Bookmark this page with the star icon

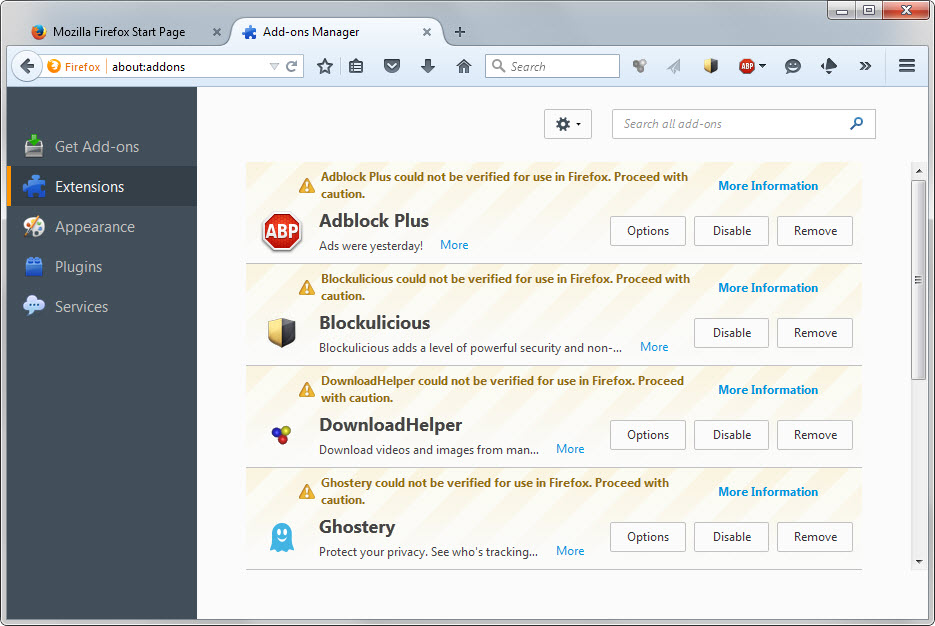tap(325, 66)
